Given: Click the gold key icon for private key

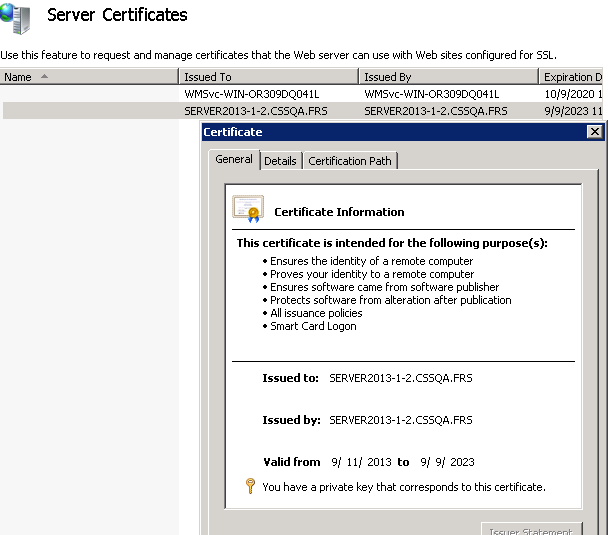Looking at the screenshot, I should point(250,487).
